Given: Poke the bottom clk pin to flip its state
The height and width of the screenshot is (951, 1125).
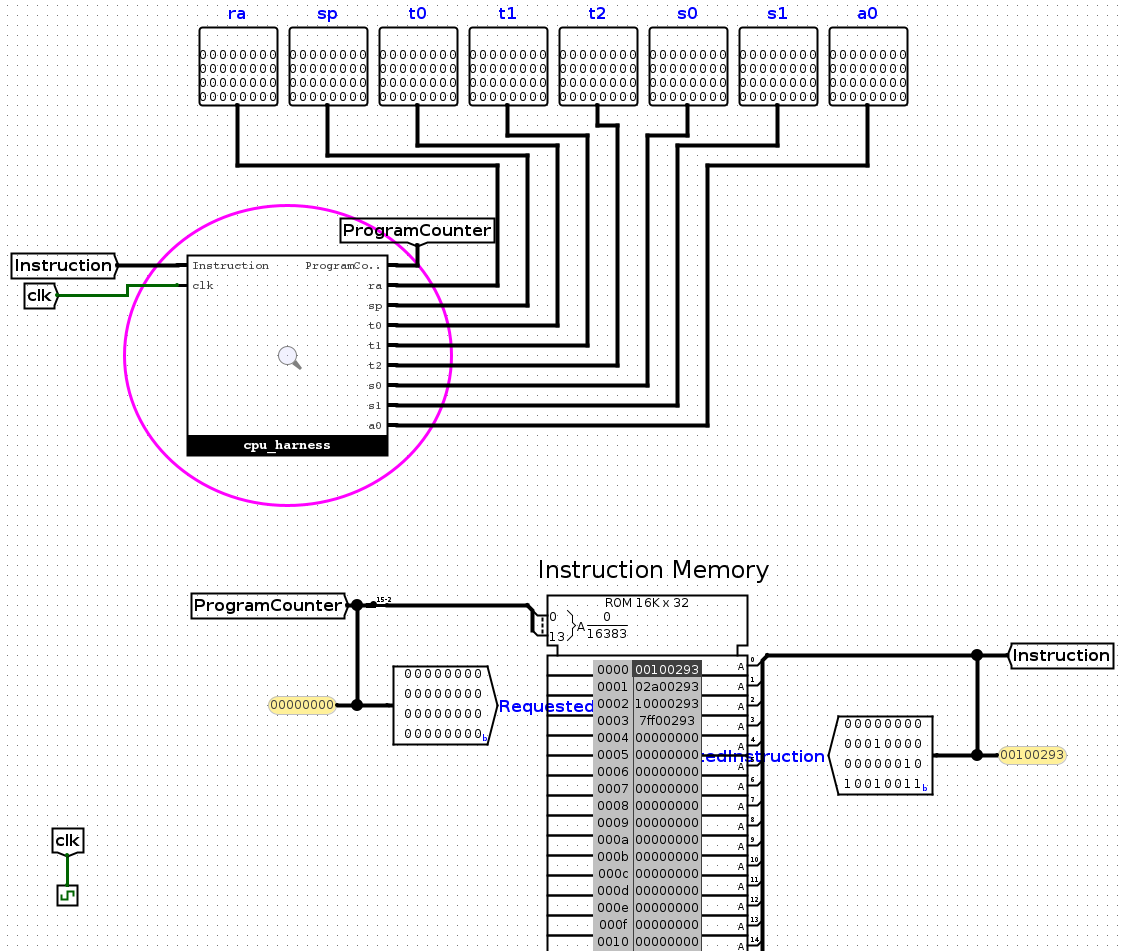Looking at the screenshot, I should pyautogui.click(x=66, y=841).
